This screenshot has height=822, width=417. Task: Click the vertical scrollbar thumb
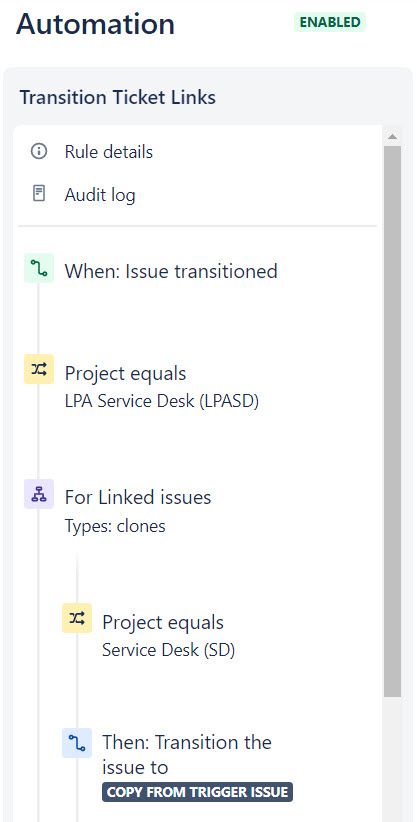pyautogui.click(x=392, y=421)
